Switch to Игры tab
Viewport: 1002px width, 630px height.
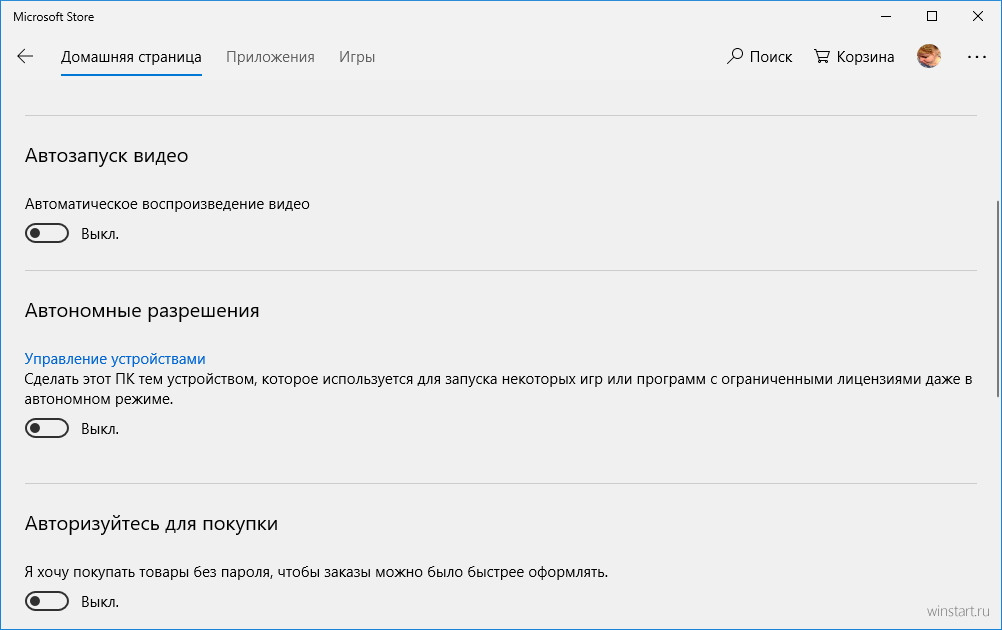click(x=357, y=57)
